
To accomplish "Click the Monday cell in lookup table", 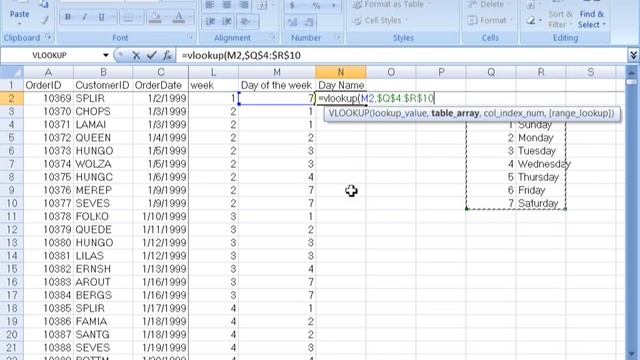I will pos(541,138).
